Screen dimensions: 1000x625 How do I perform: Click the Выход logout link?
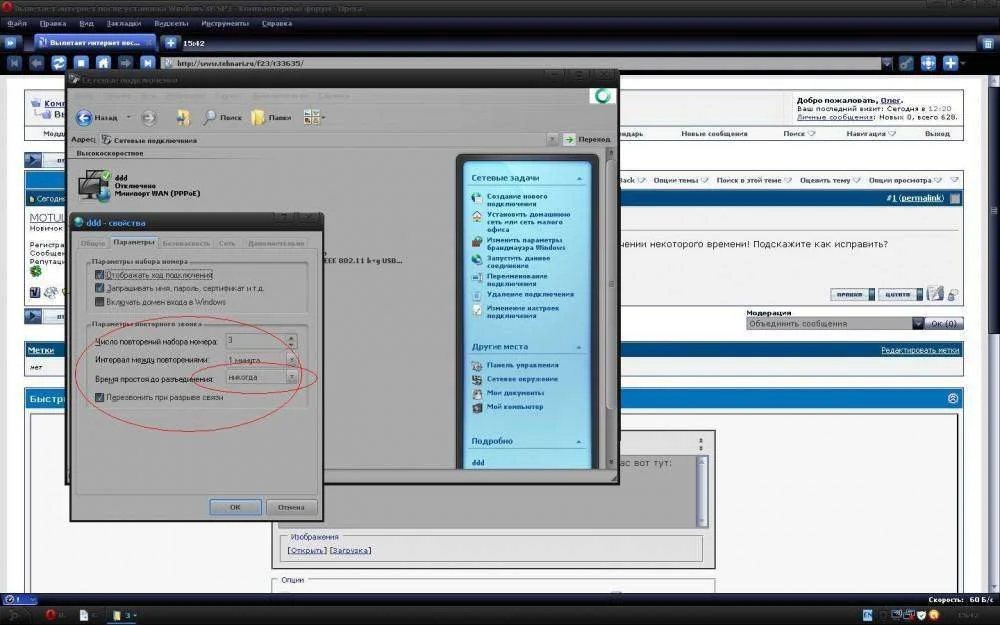937,134
